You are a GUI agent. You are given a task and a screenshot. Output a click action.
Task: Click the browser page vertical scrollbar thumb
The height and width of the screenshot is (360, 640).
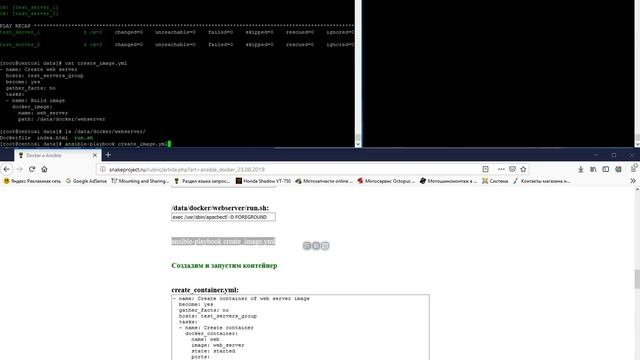(637, 279)
